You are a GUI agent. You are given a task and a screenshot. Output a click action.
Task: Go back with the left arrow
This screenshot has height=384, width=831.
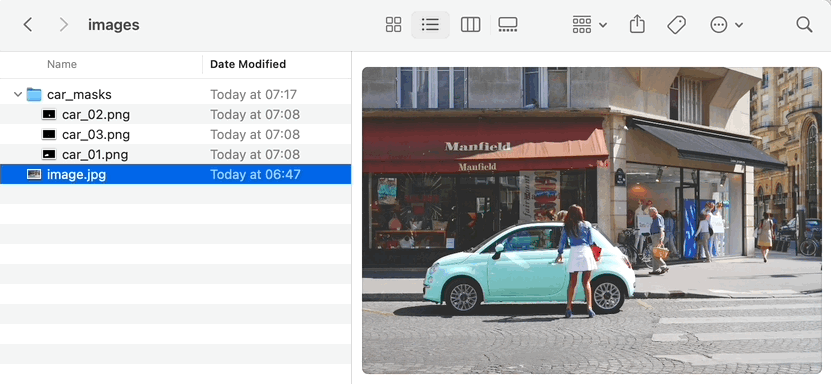tap(28, 24)
